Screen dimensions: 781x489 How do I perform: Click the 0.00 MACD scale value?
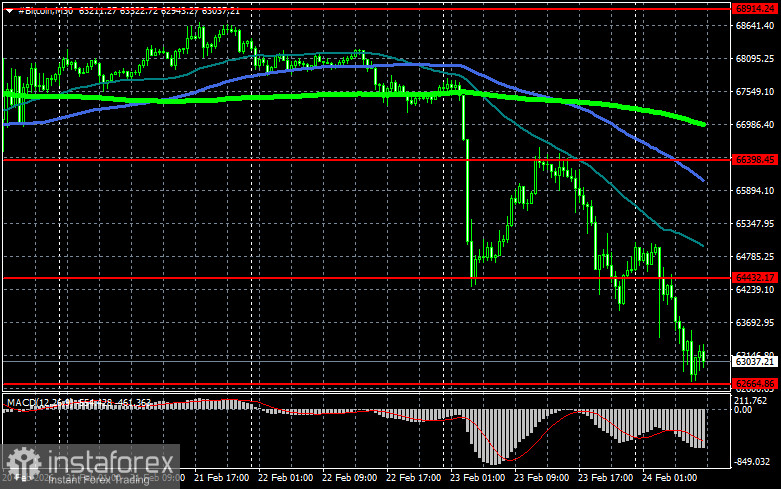point(743,410)
